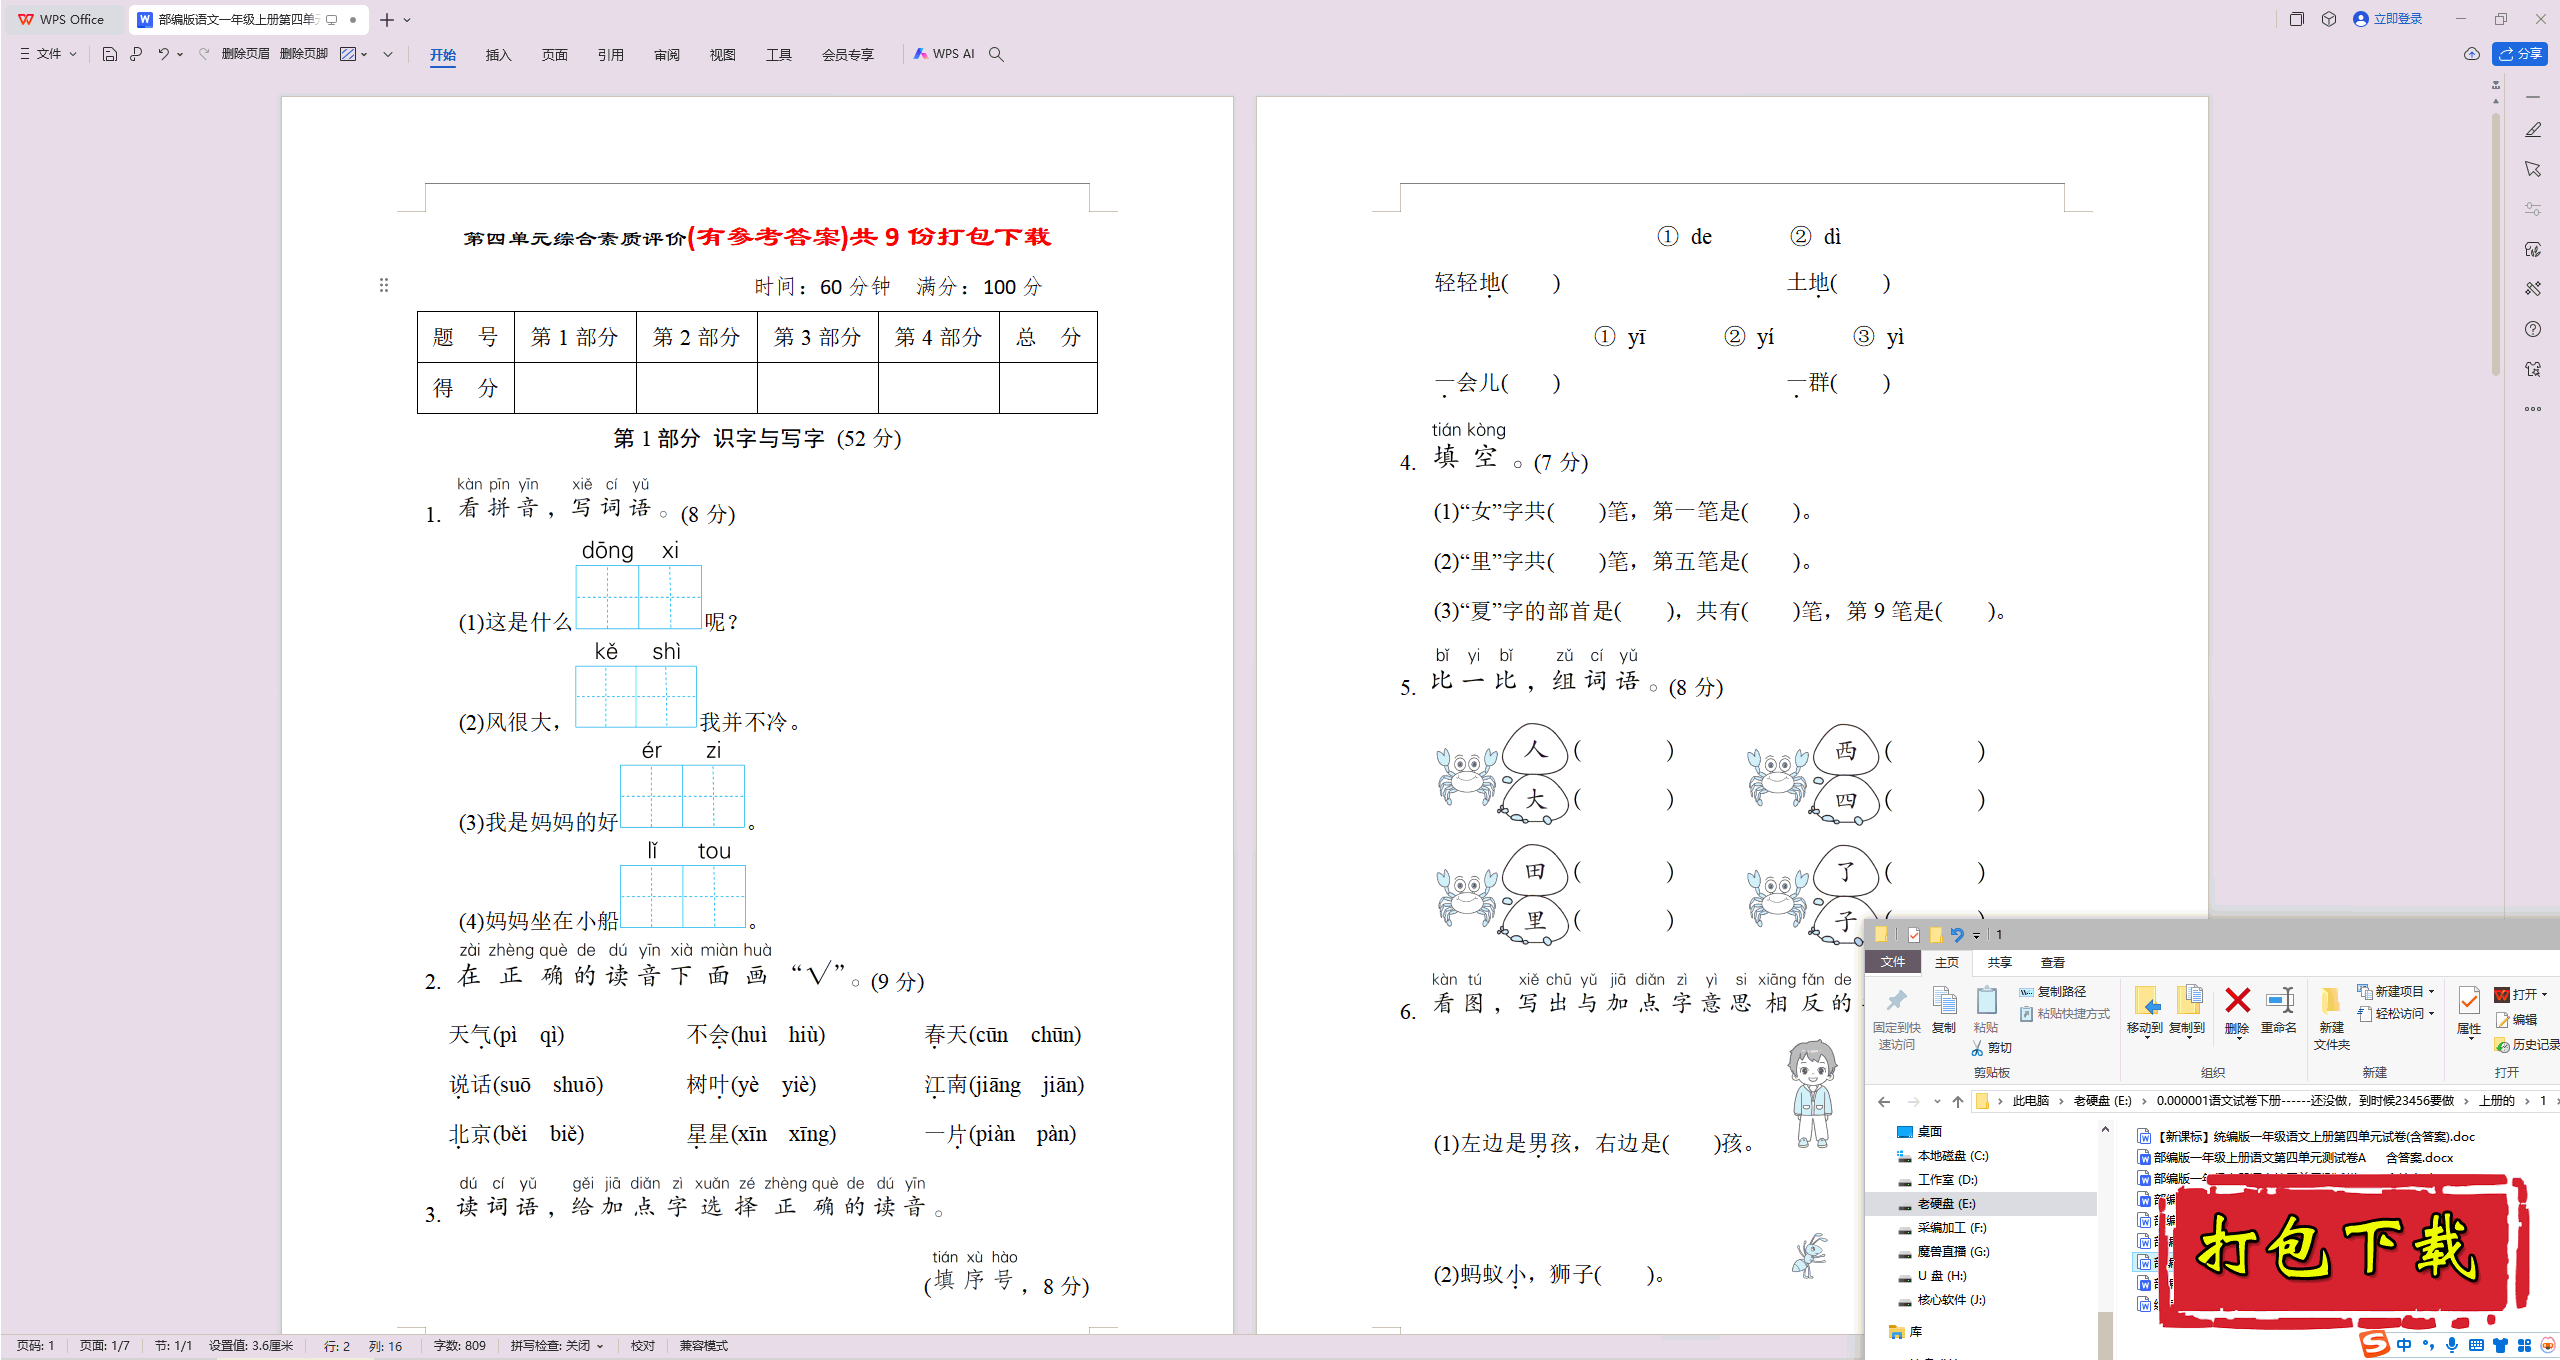Click the Pin to Quick Access icon
The height and width of the screenshot is (1360, 2560).
point(1896,1001)
